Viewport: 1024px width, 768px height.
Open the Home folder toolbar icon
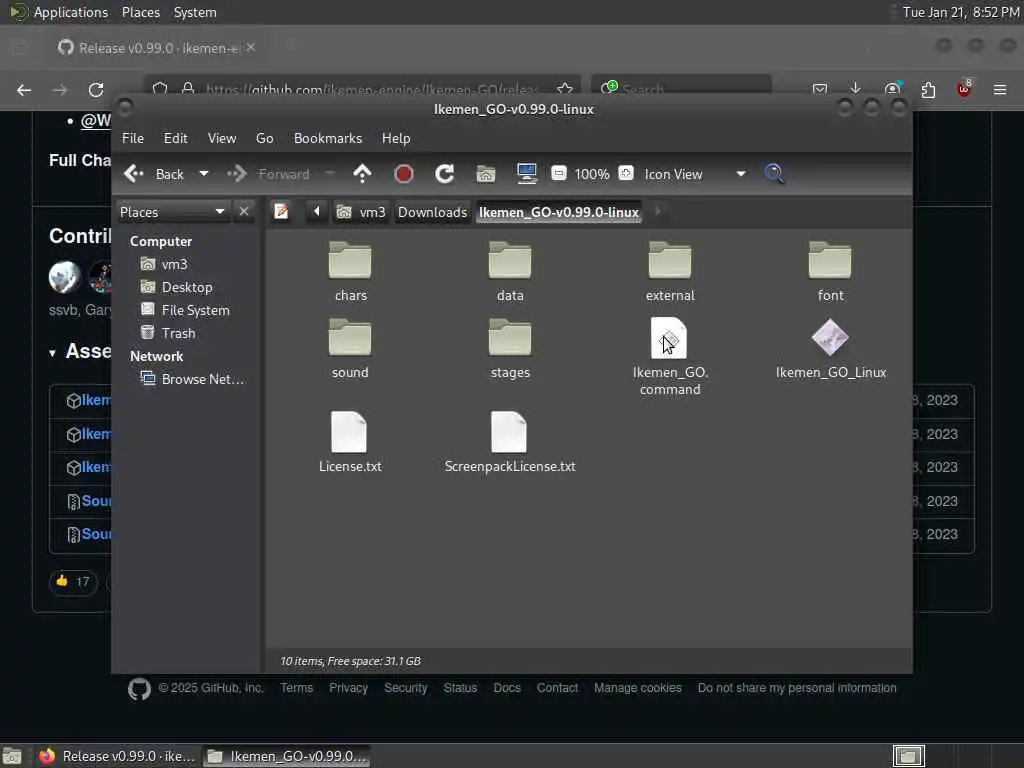point(486,174)
